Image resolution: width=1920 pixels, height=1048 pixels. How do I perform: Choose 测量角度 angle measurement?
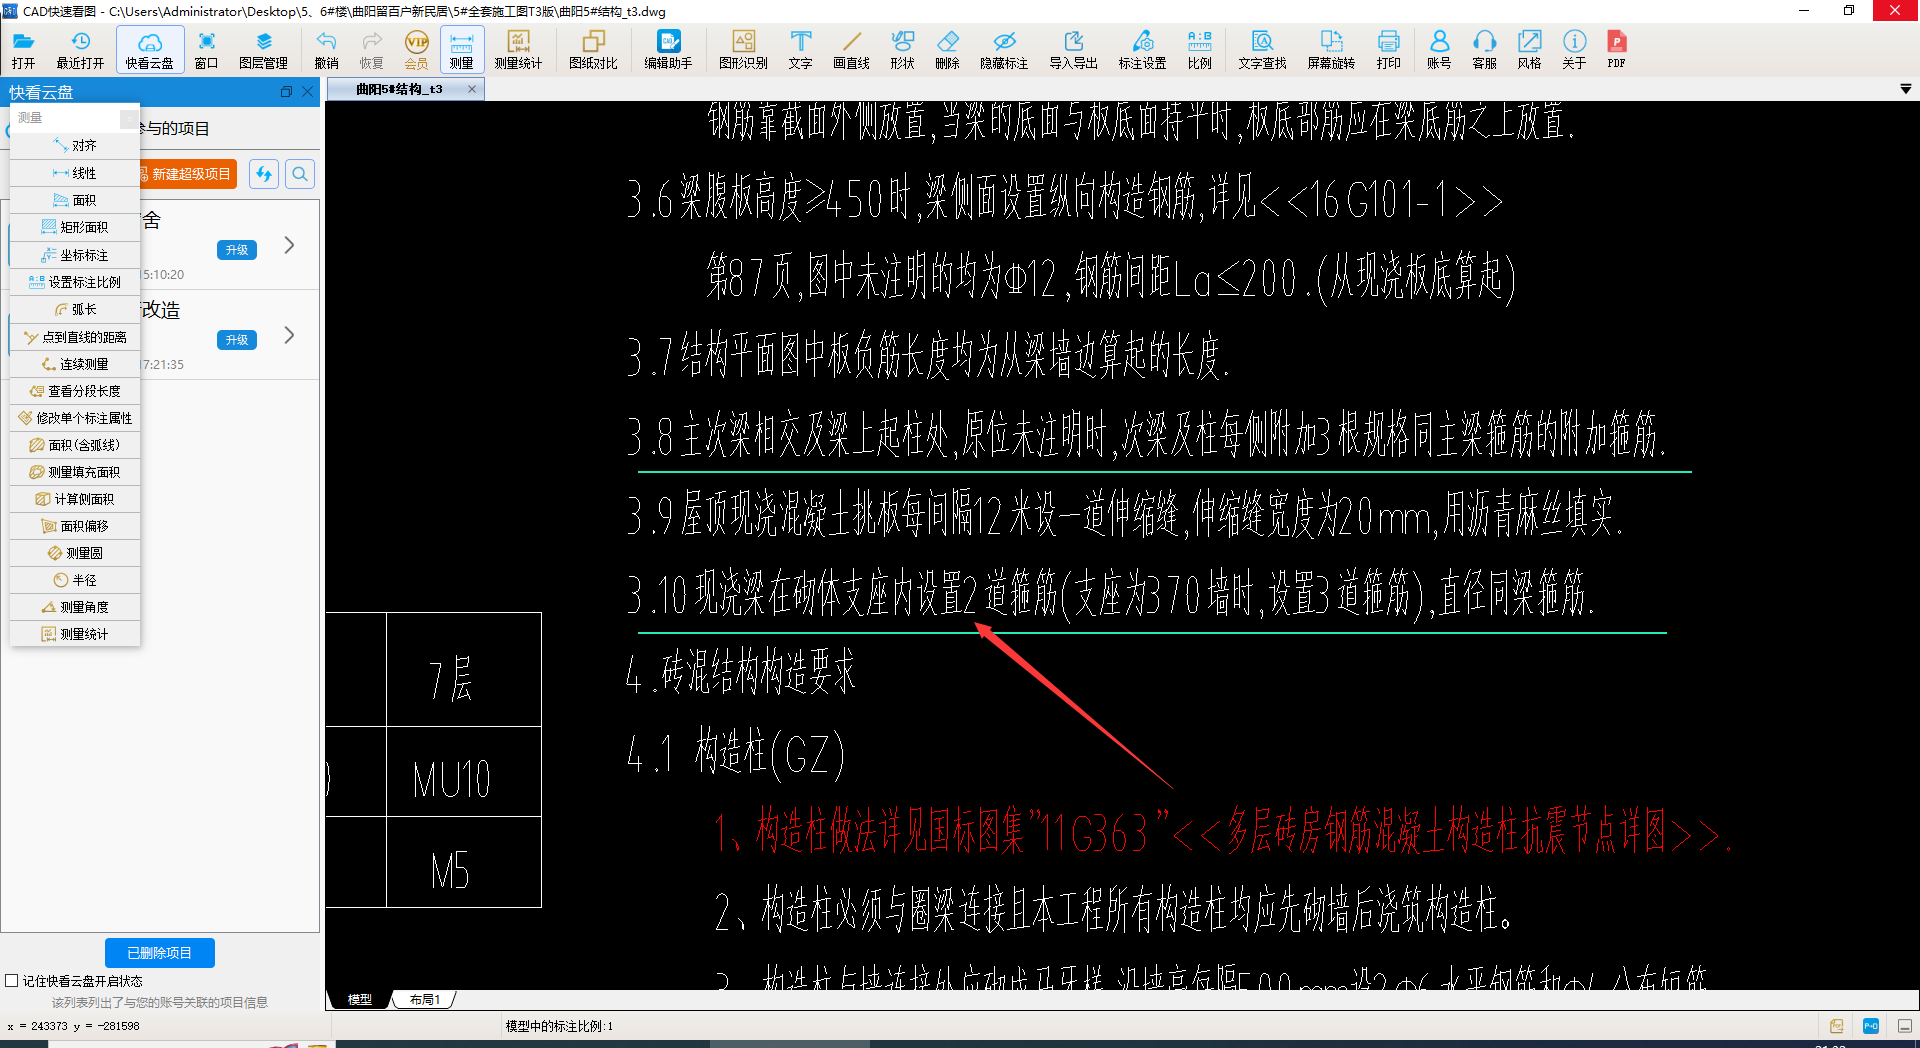click(75, 607)
